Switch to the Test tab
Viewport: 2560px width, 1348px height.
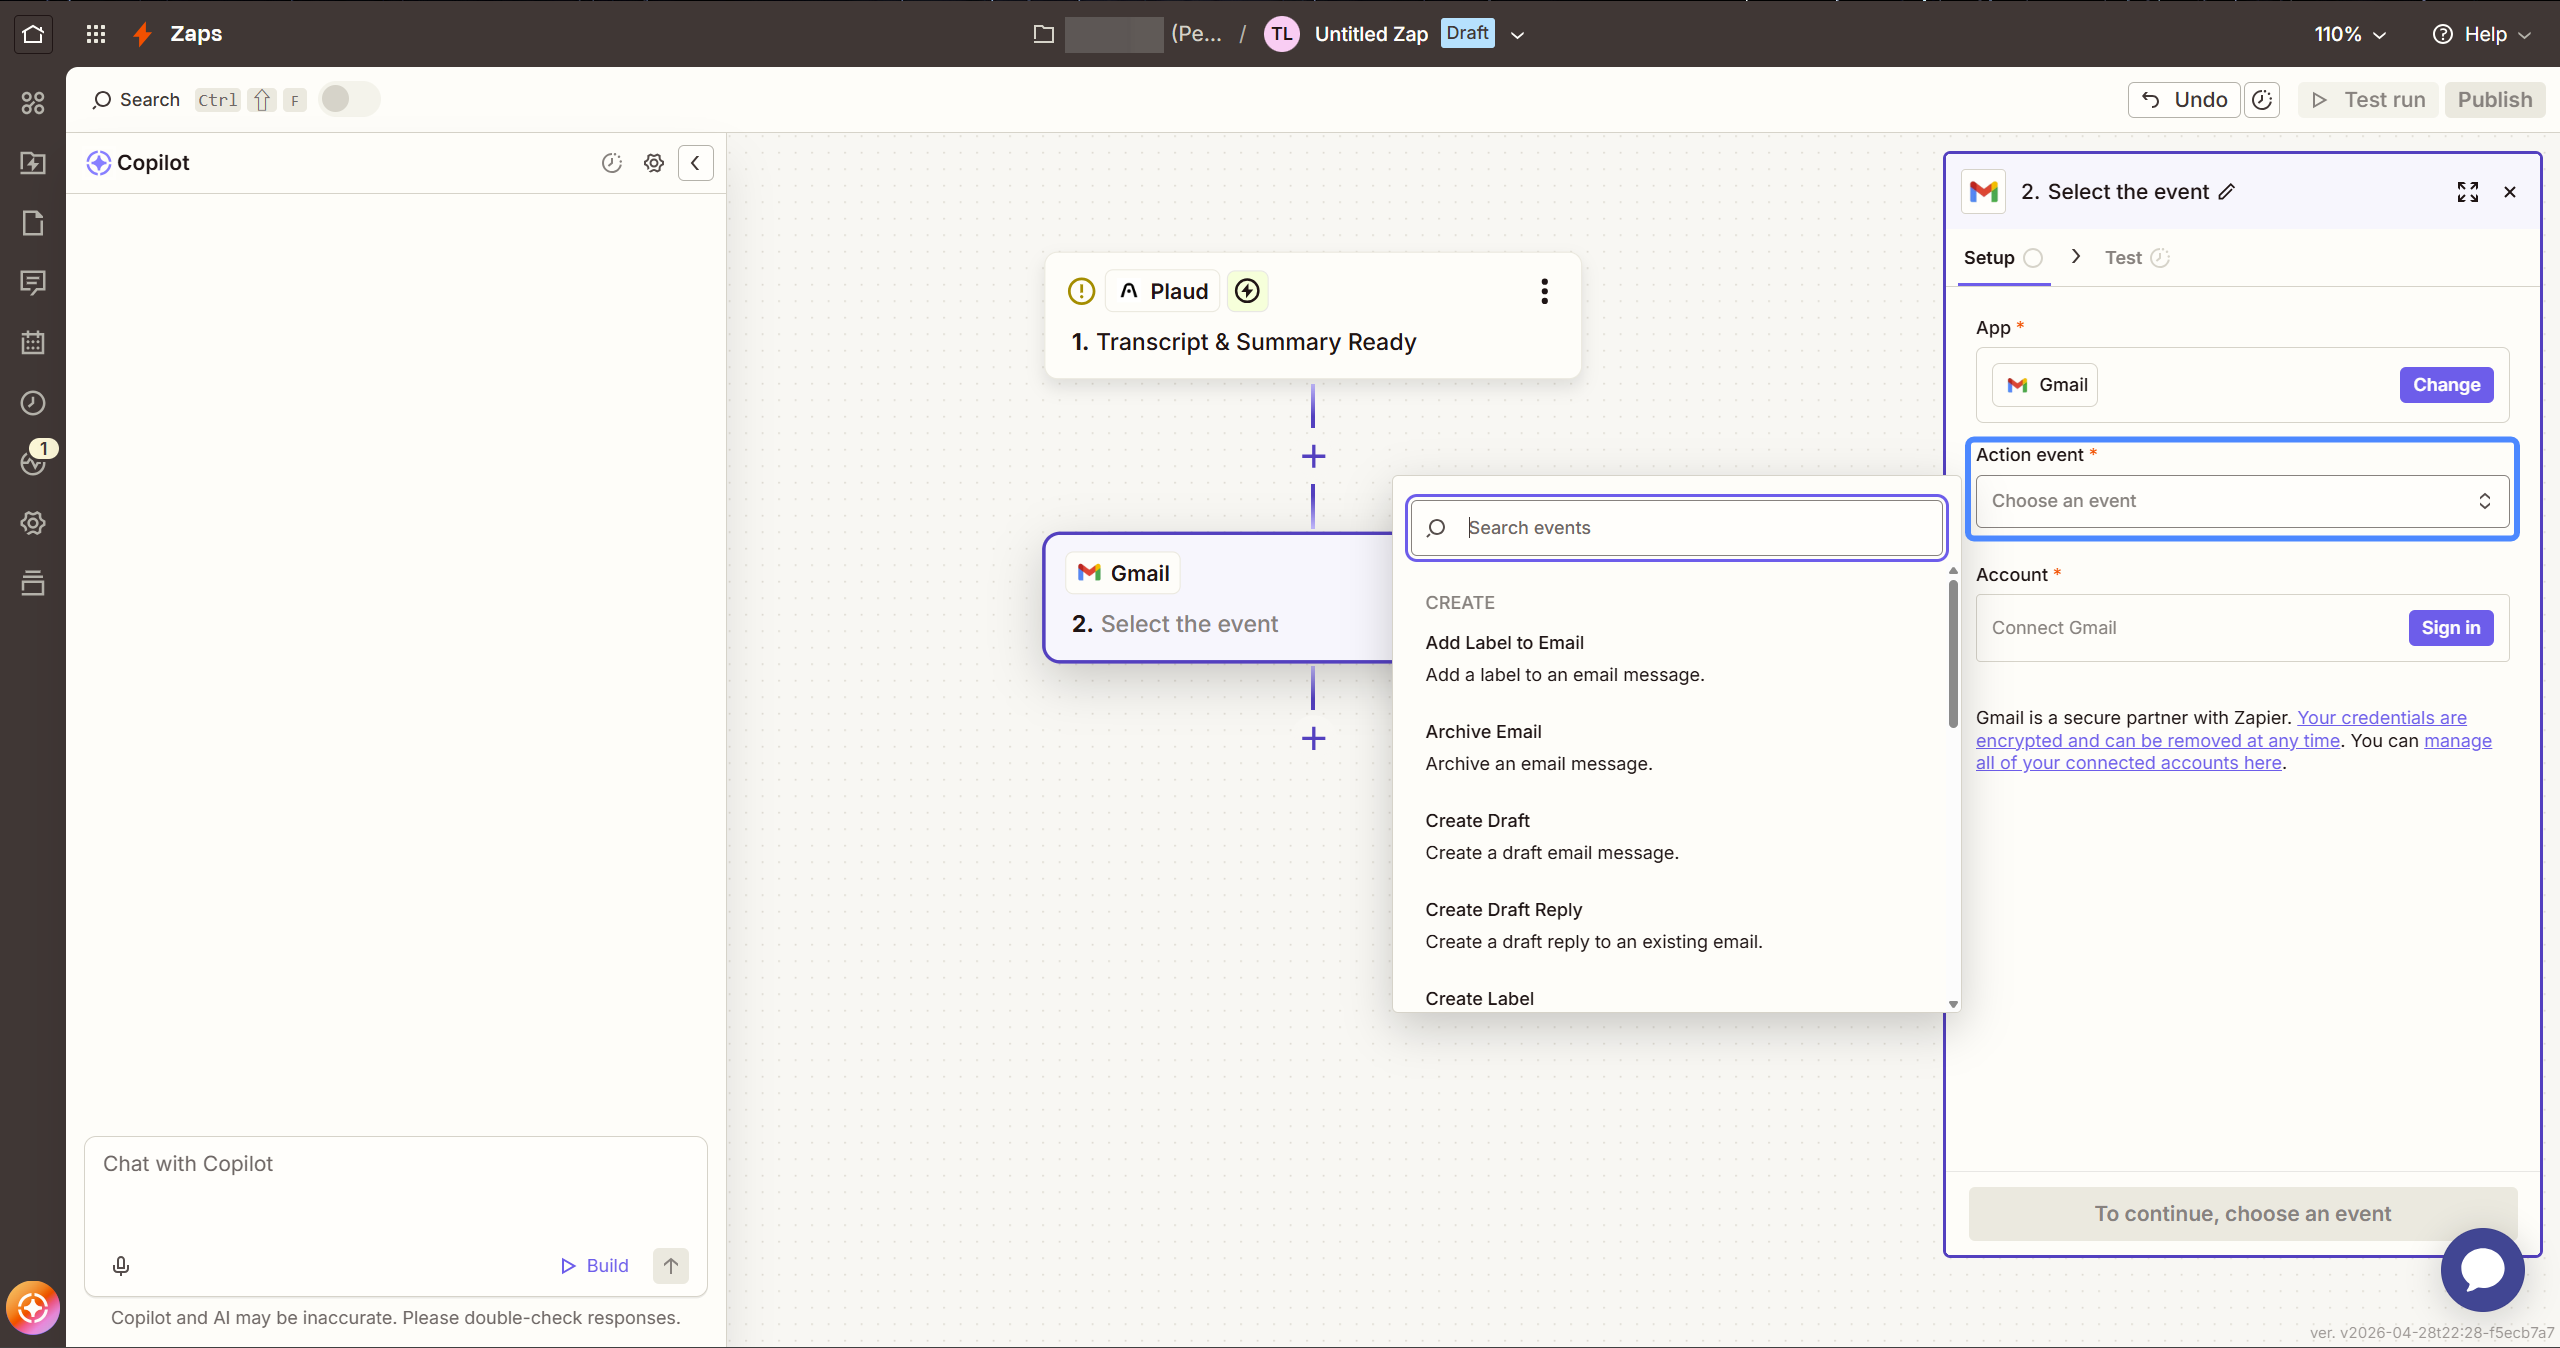[2137, 258]
